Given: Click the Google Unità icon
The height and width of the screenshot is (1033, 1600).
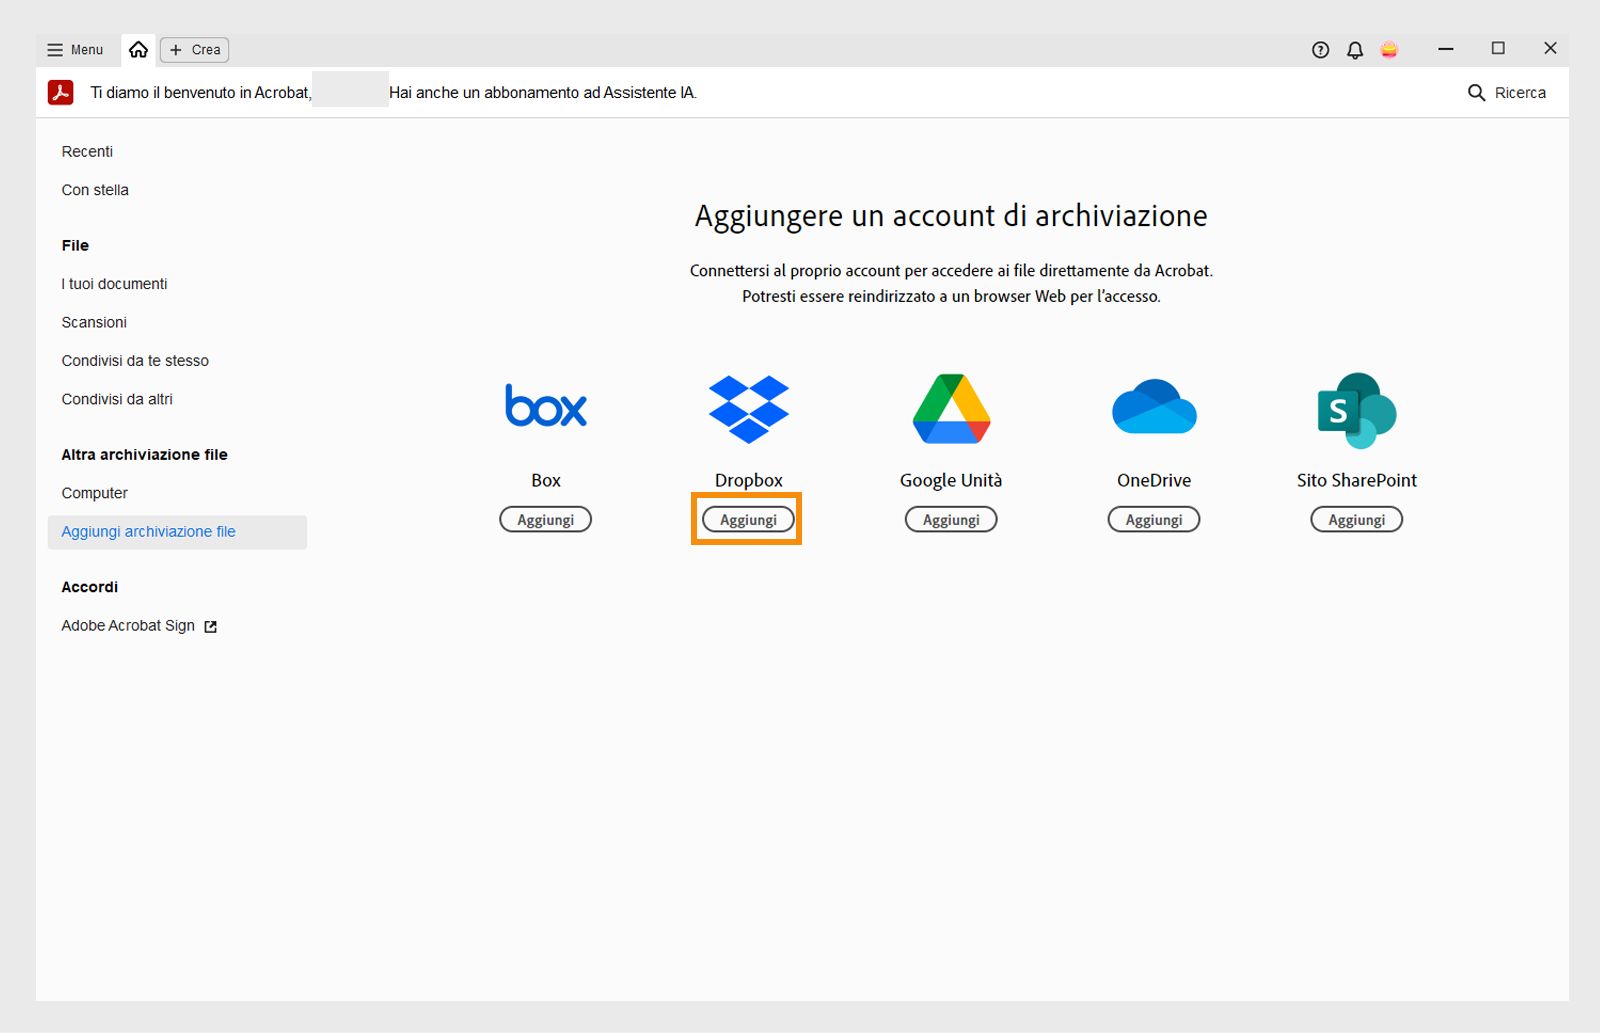Looking at the screenshot, I should click(950, 407).
